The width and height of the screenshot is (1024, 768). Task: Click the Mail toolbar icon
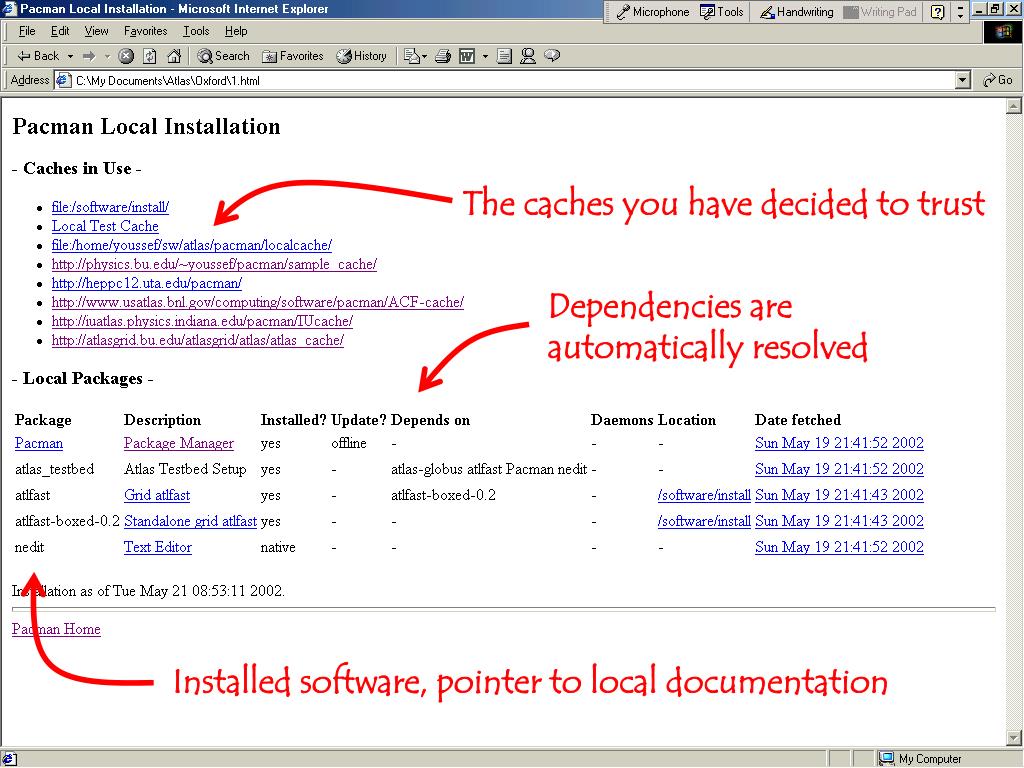[x=411, y=56]
